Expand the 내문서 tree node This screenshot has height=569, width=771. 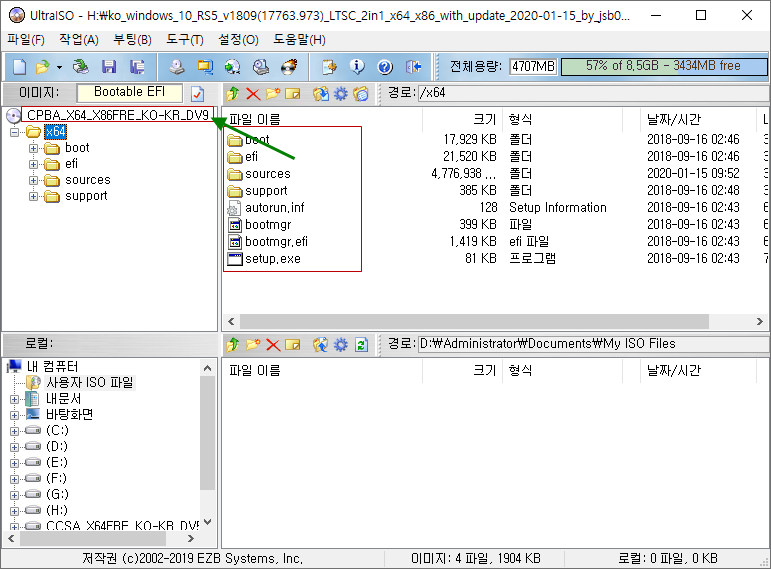(x=14, y=399)
